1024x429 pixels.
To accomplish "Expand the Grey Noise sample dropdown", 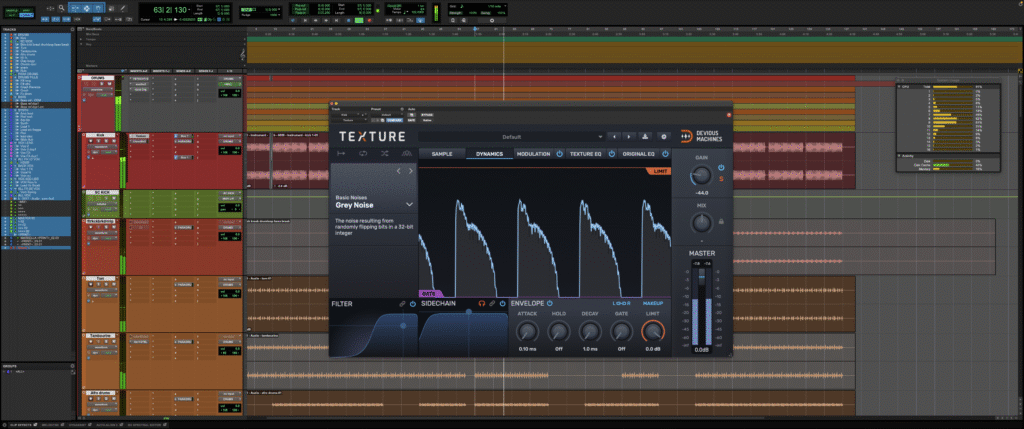I will [409, 204].
